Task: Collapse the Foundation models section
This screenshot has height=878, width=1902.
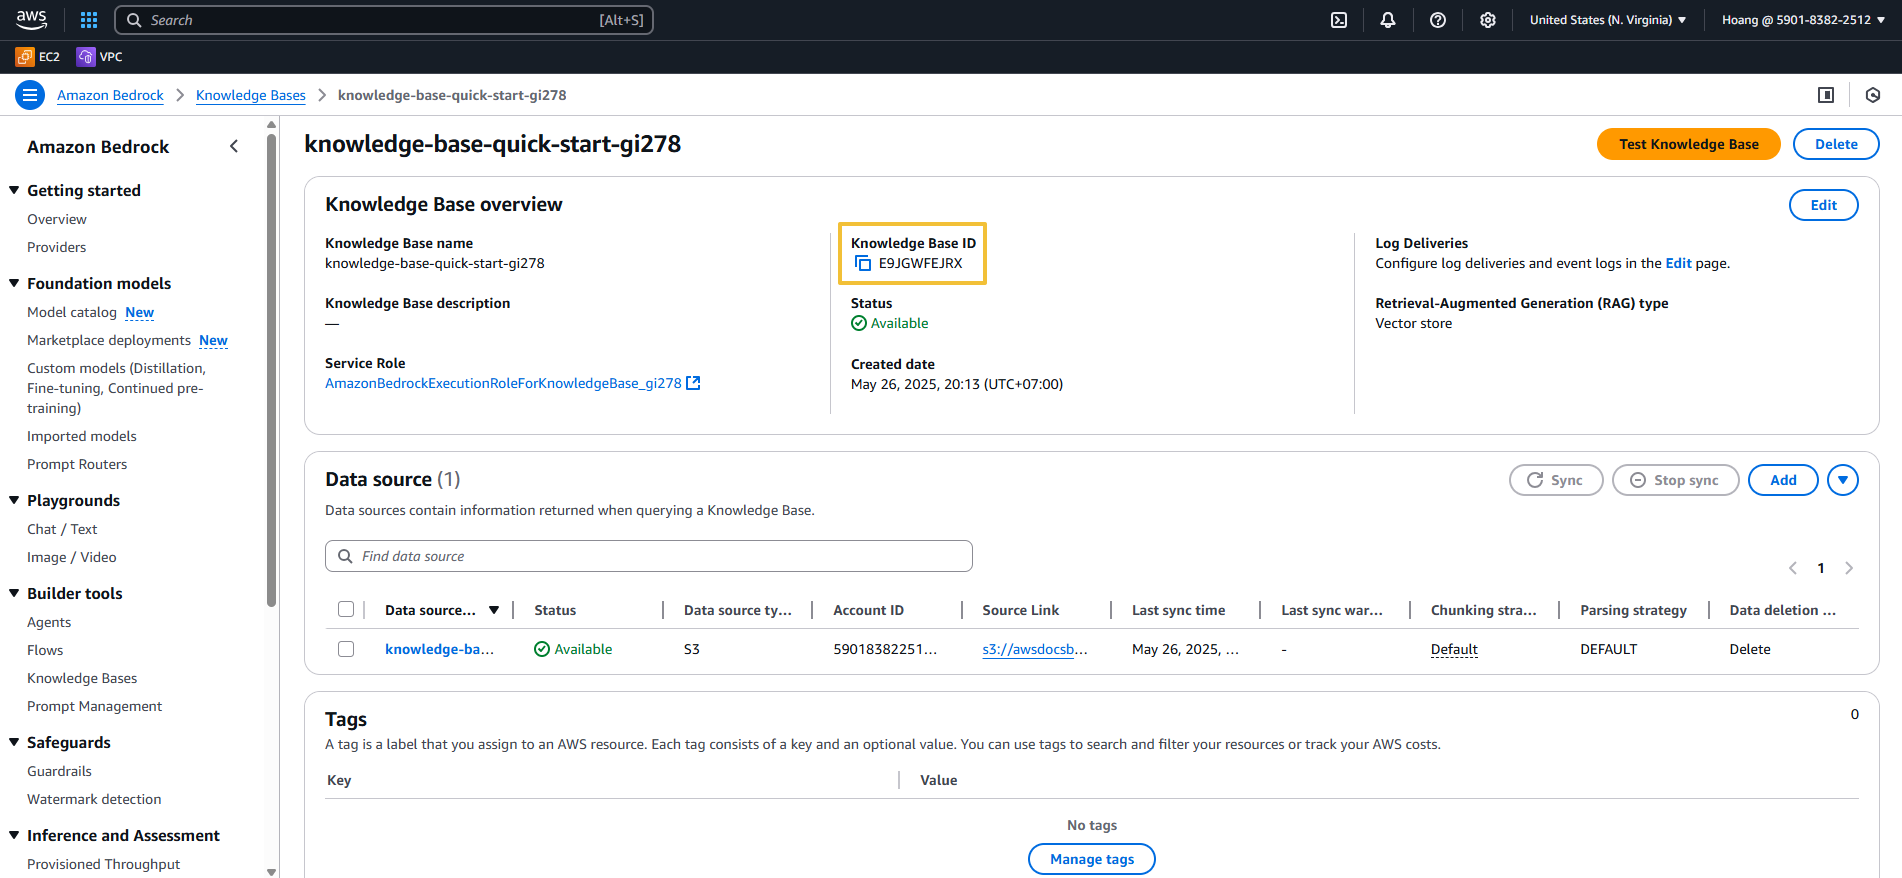Action: coord(14,283)
